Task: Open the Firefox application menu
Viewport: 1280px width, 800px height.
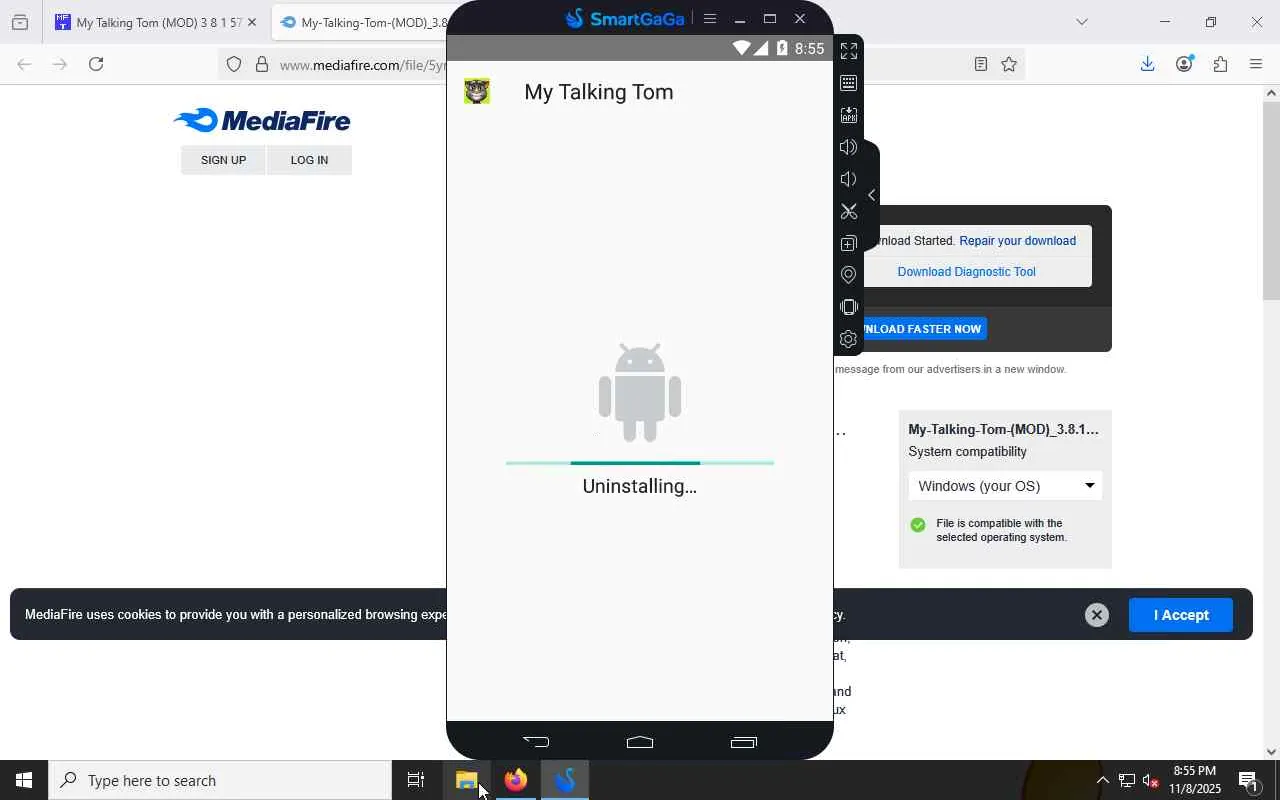Action: [1256, 64]
